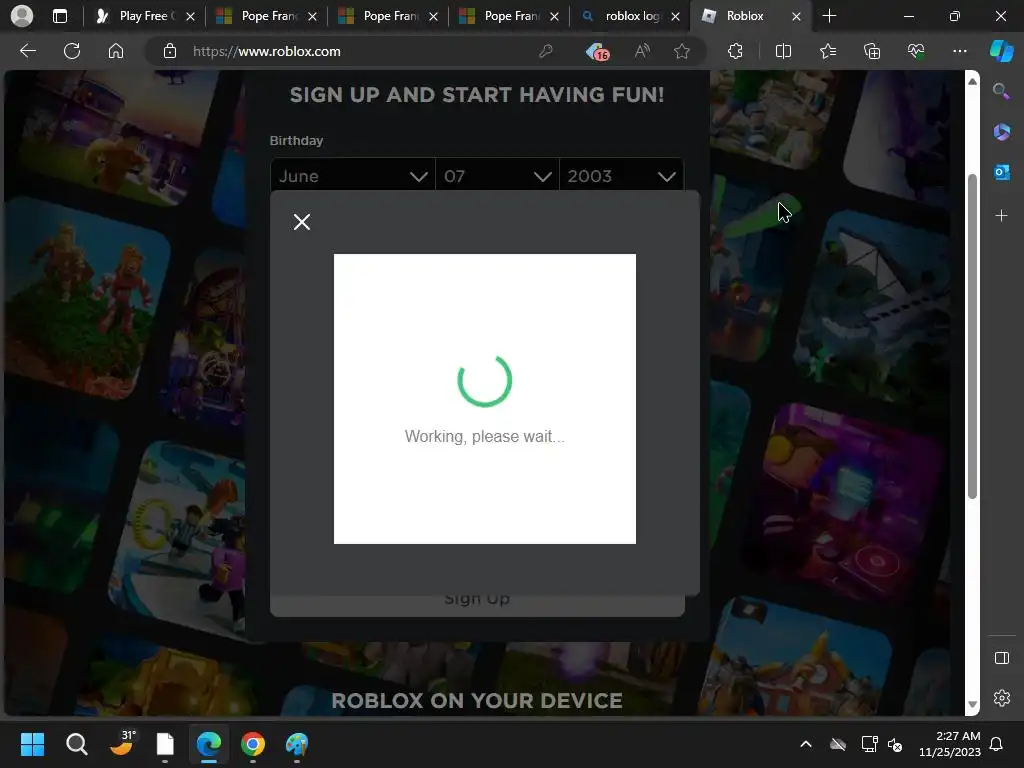Click the Sign Up button
This screenshot has height=768, width=1024.
477,605
